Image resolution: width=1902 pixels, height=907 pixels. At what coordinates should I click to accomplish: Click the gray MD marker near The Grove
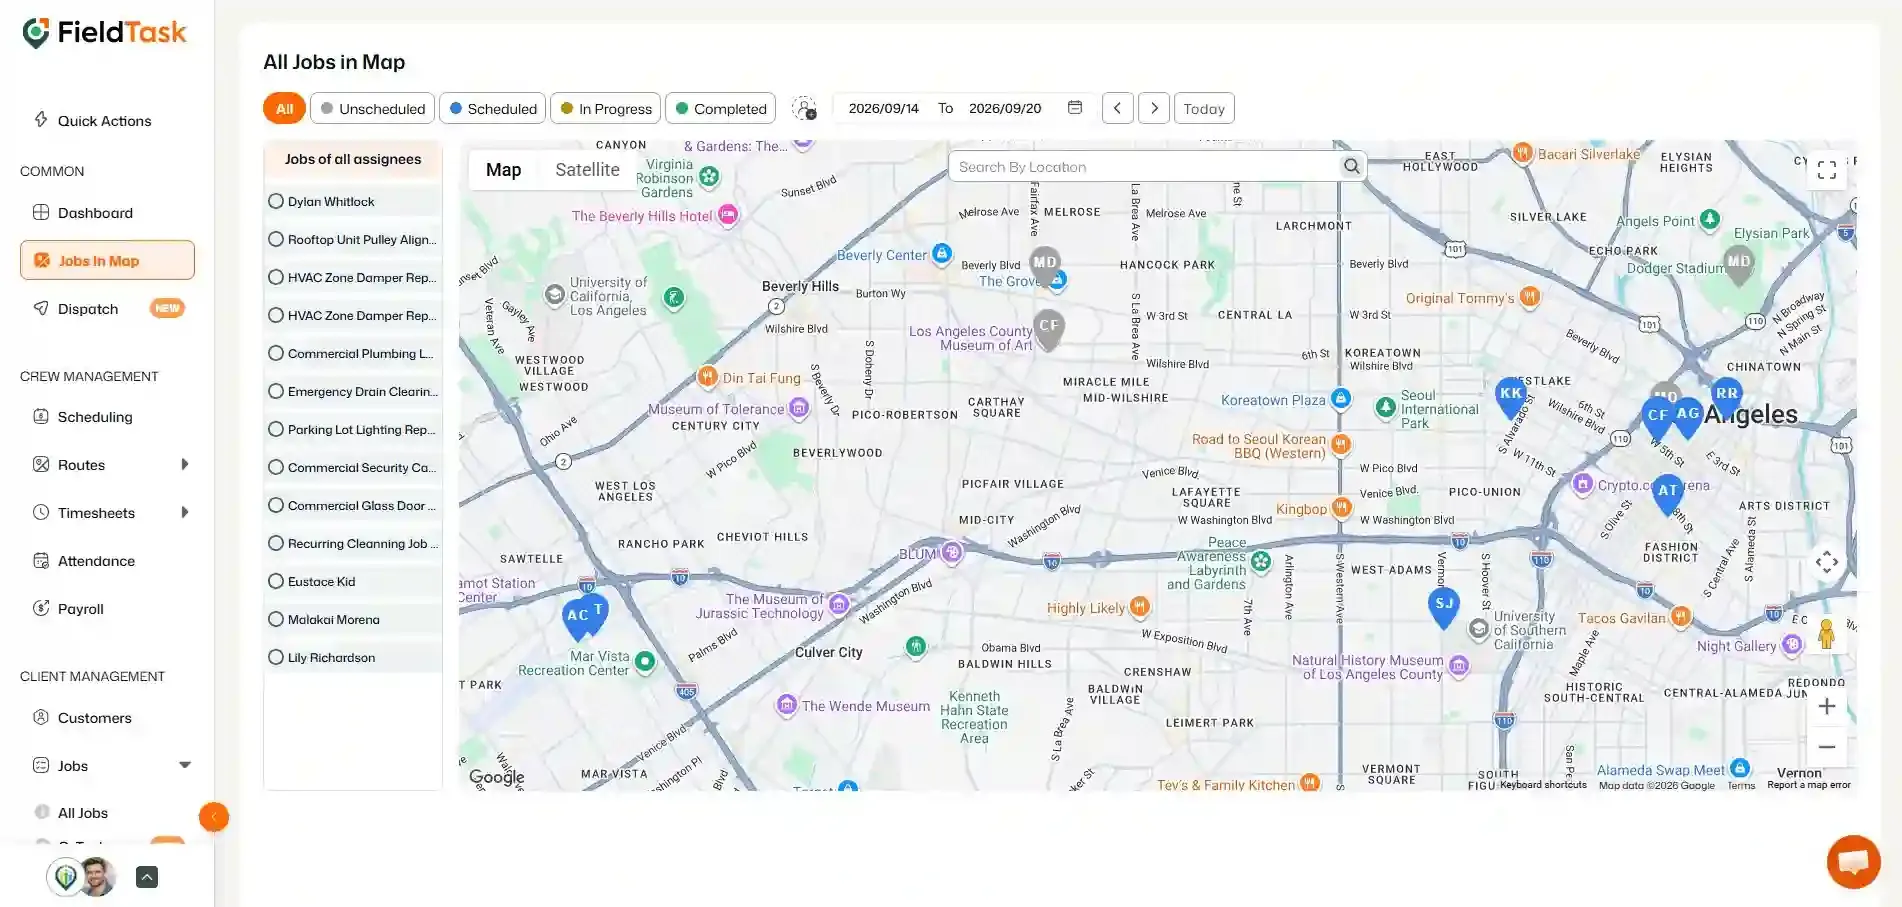click(x=1044, y=264)
